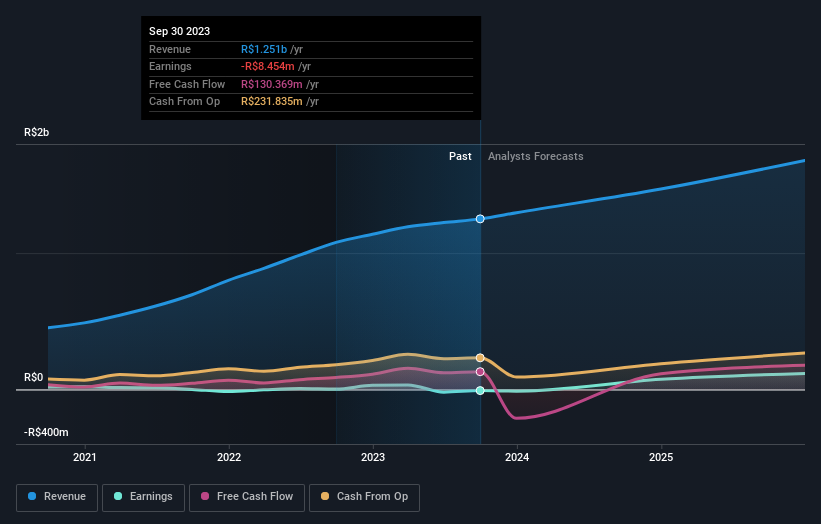Click the R$0 y-axis label
The height and width of the screenshot is (524, 821).
click(x=34, y=377)
